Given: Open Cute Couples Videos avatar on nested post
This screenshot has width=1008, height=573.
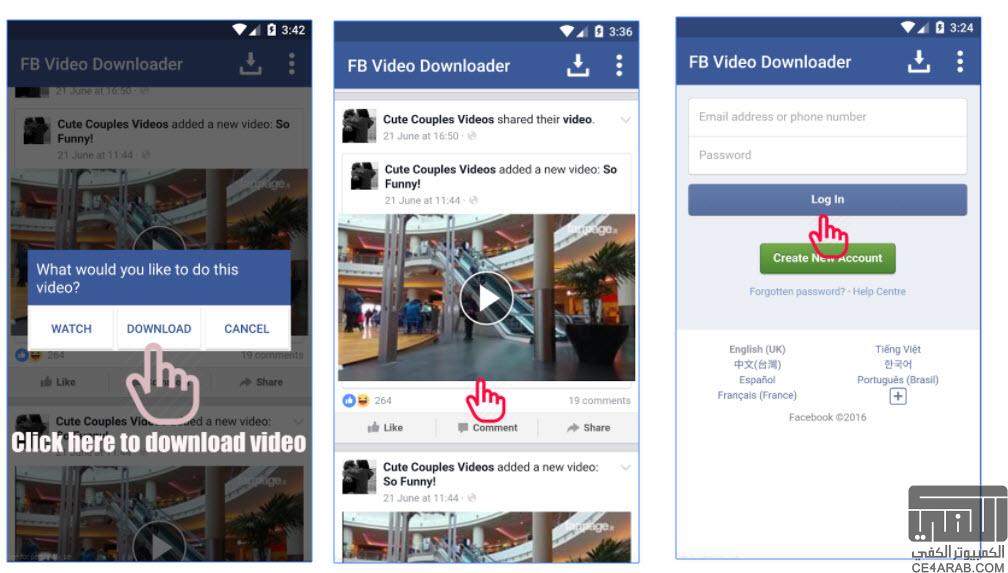Looking at the screenshot, I should [x=364, y=176].
